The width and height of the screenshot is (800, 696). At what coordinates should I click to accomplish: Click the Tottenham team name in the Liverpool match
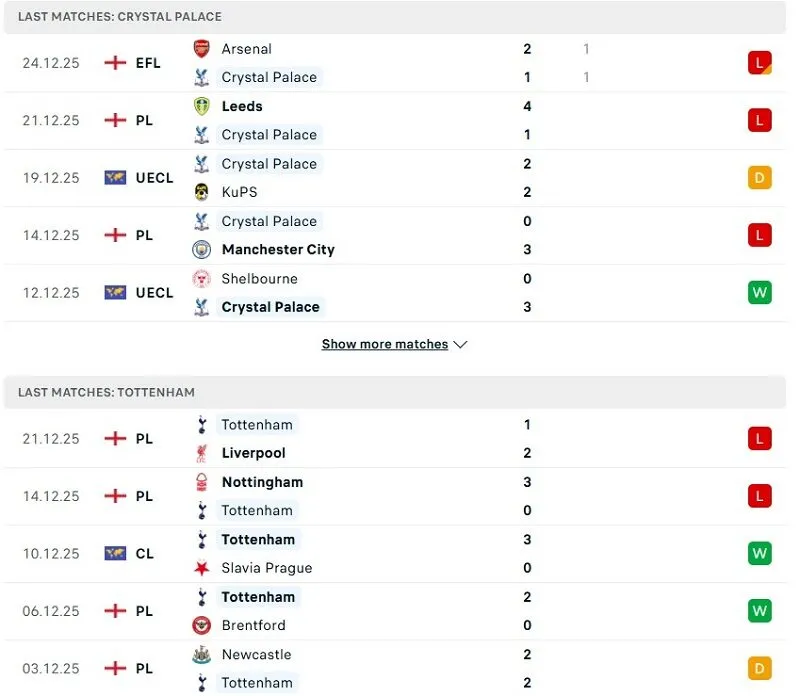[x=257, y=424]
